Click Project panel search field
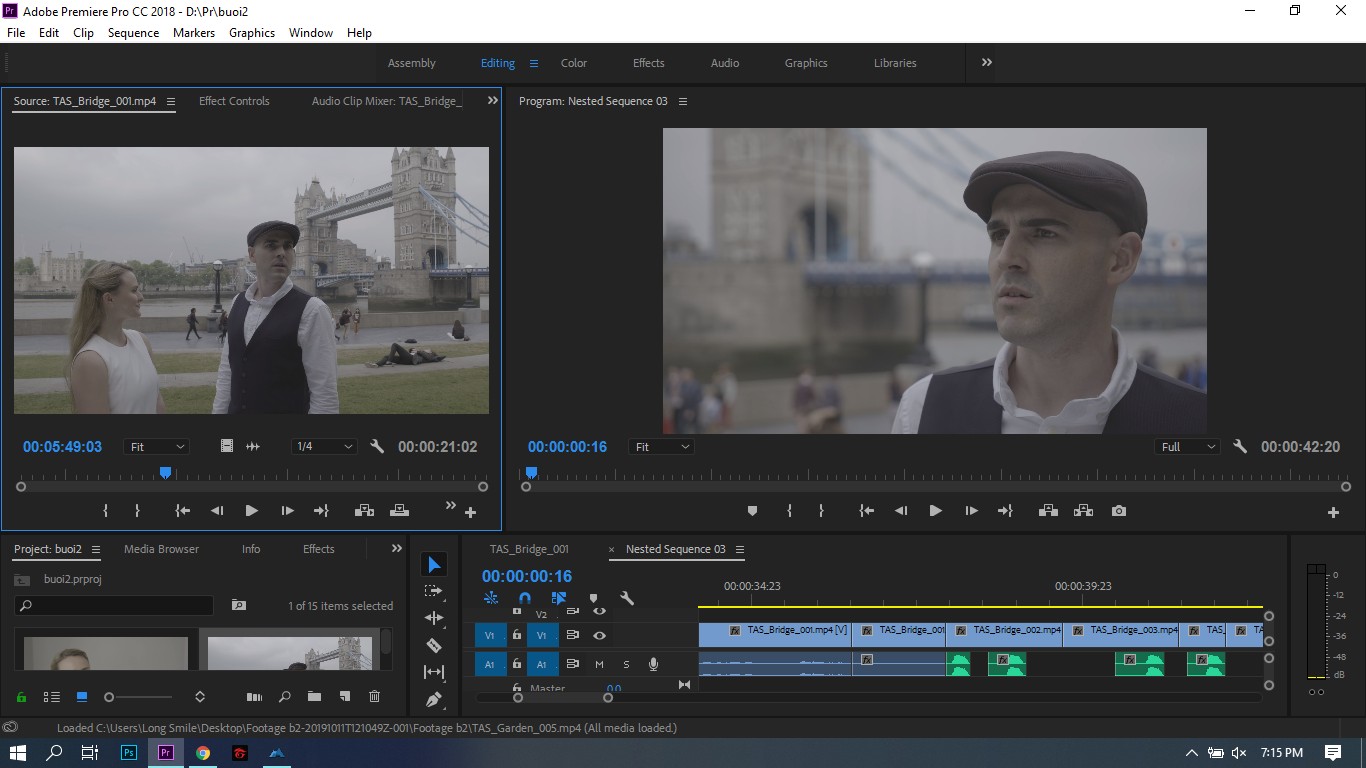 coord(114,605)
